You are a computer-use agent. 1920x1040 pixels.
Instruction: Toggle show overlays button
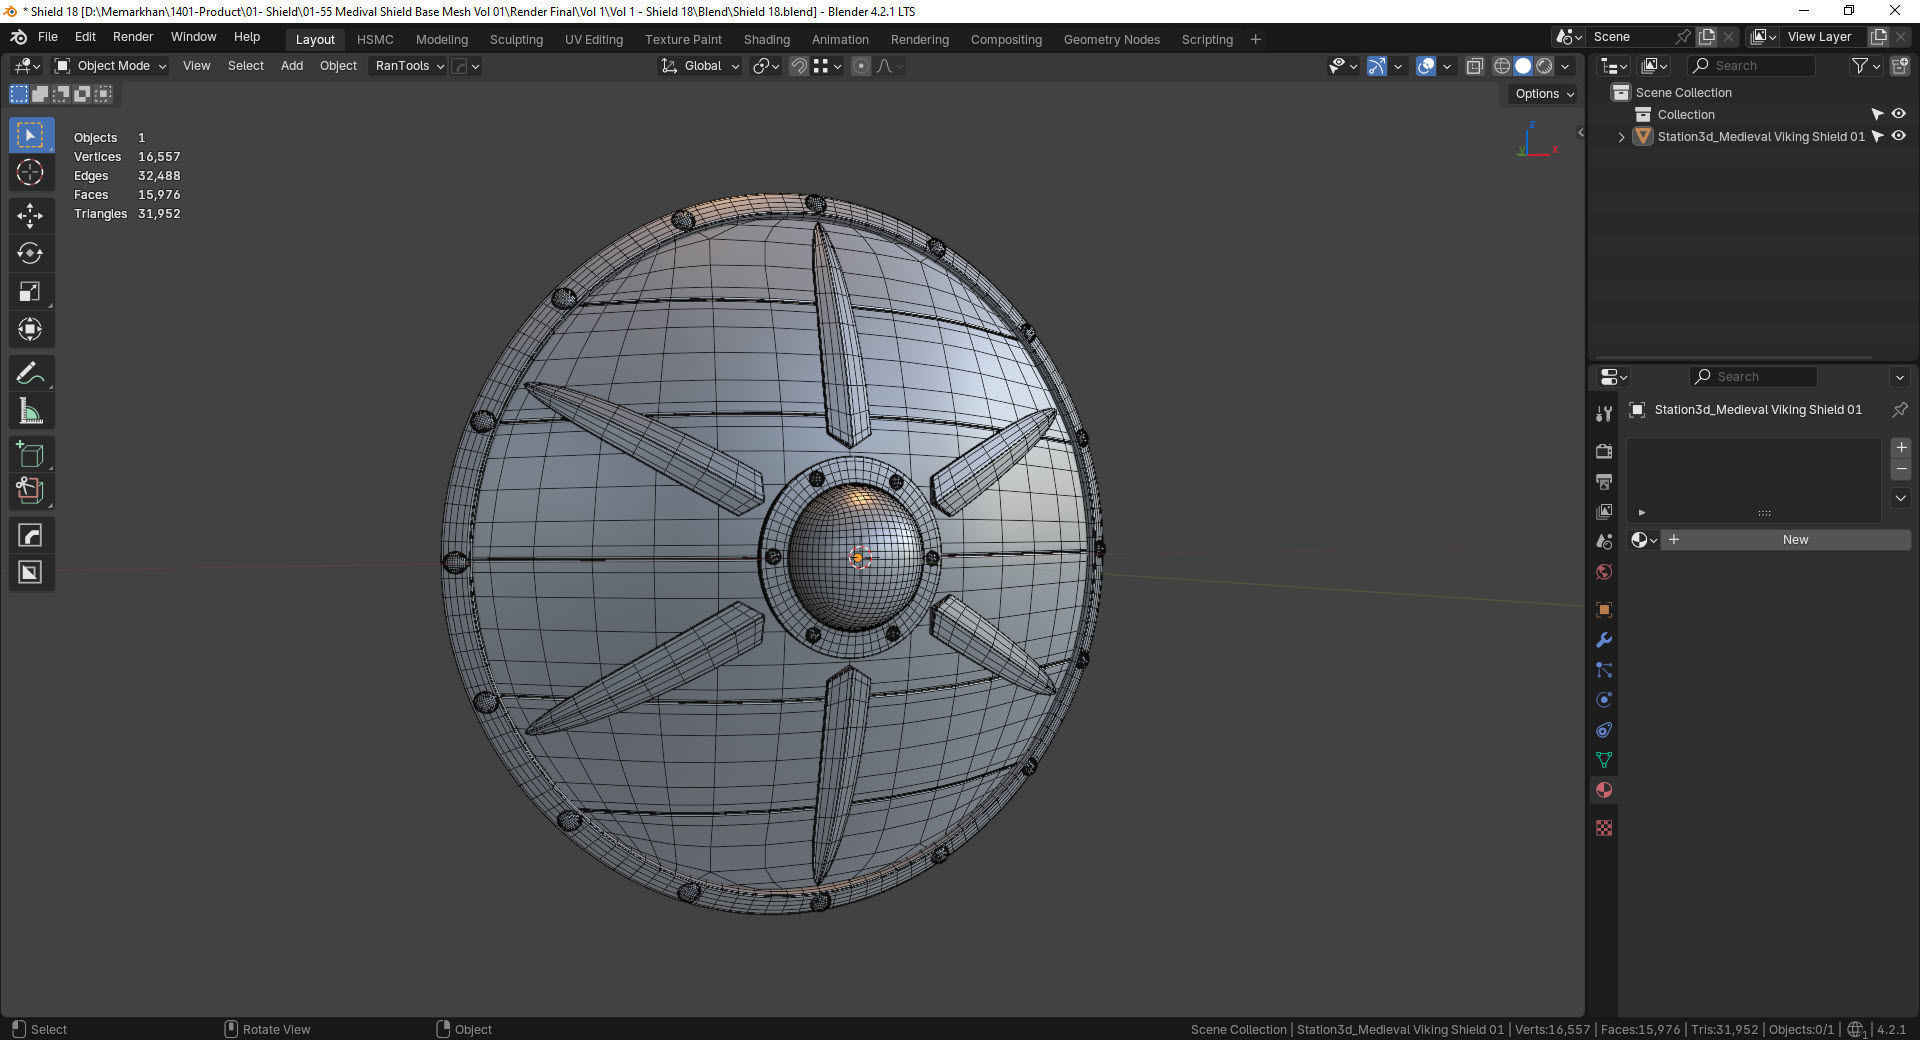(1426, 66)
